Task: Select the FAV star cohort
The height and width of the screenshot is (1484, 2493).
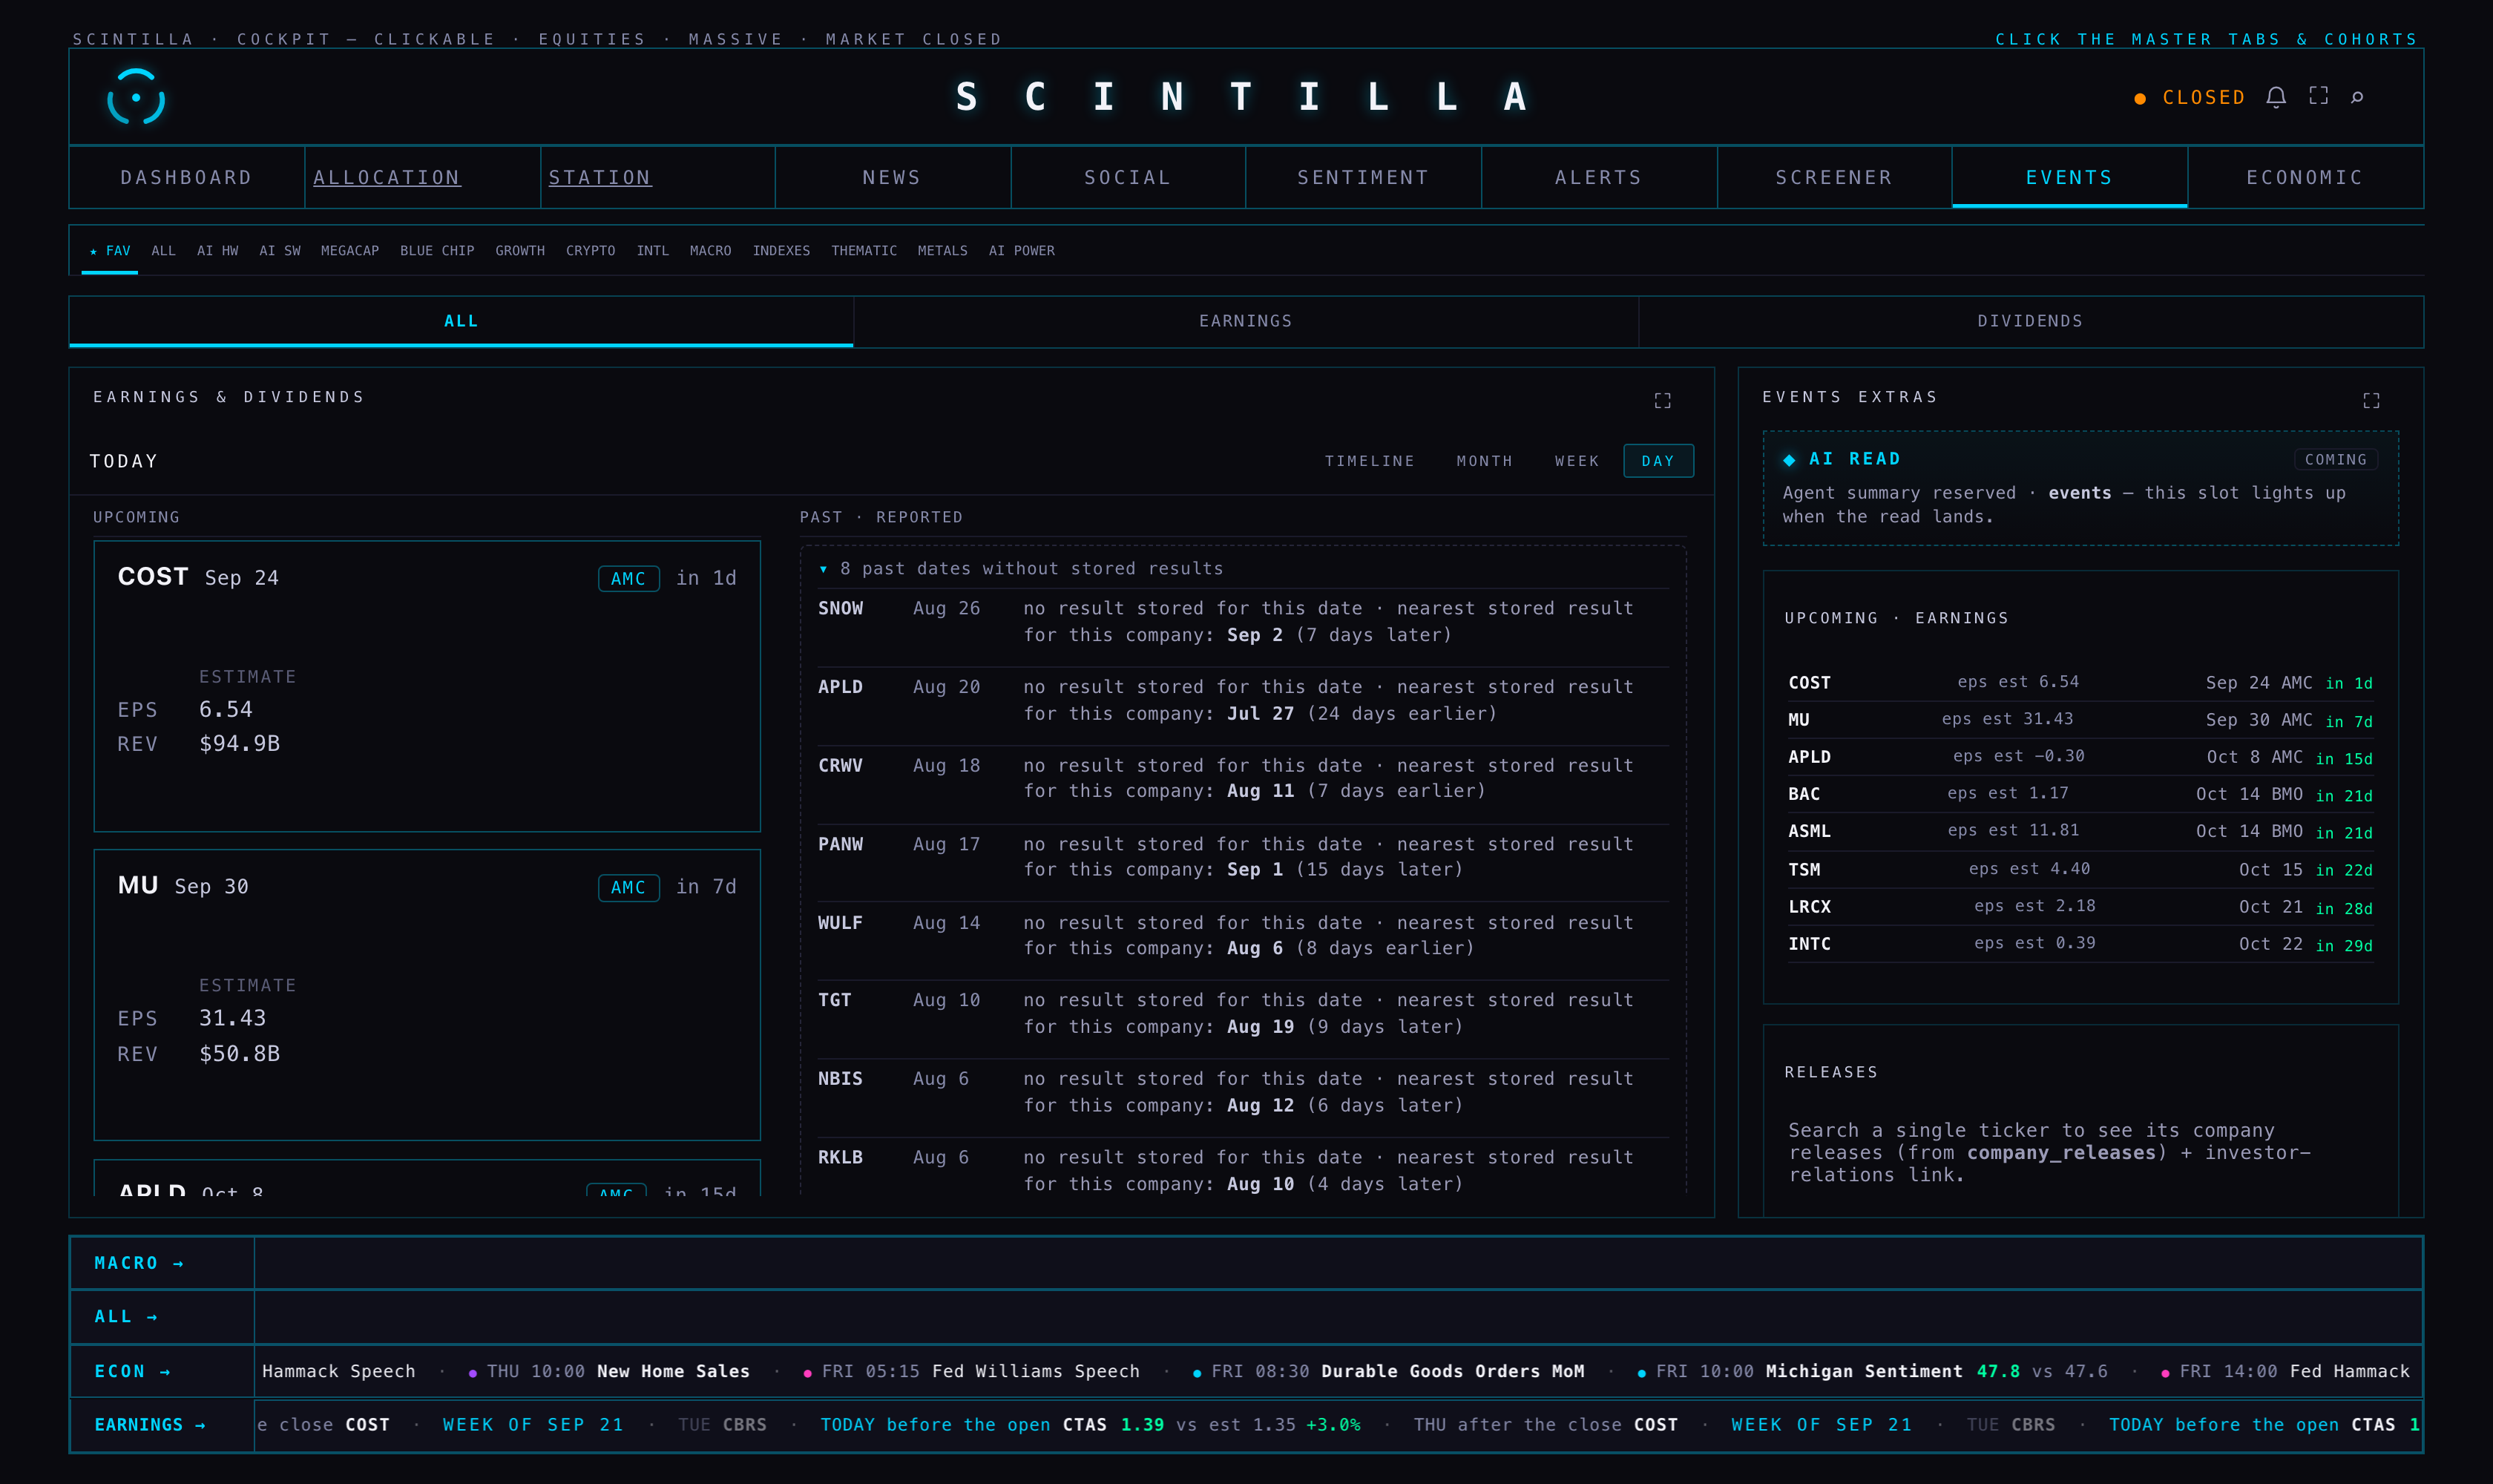Action: (110, 251)
